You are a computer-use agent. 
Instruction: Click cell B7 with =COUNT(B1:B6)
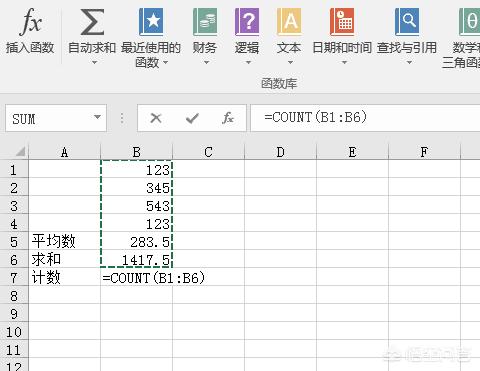(136, 278)
